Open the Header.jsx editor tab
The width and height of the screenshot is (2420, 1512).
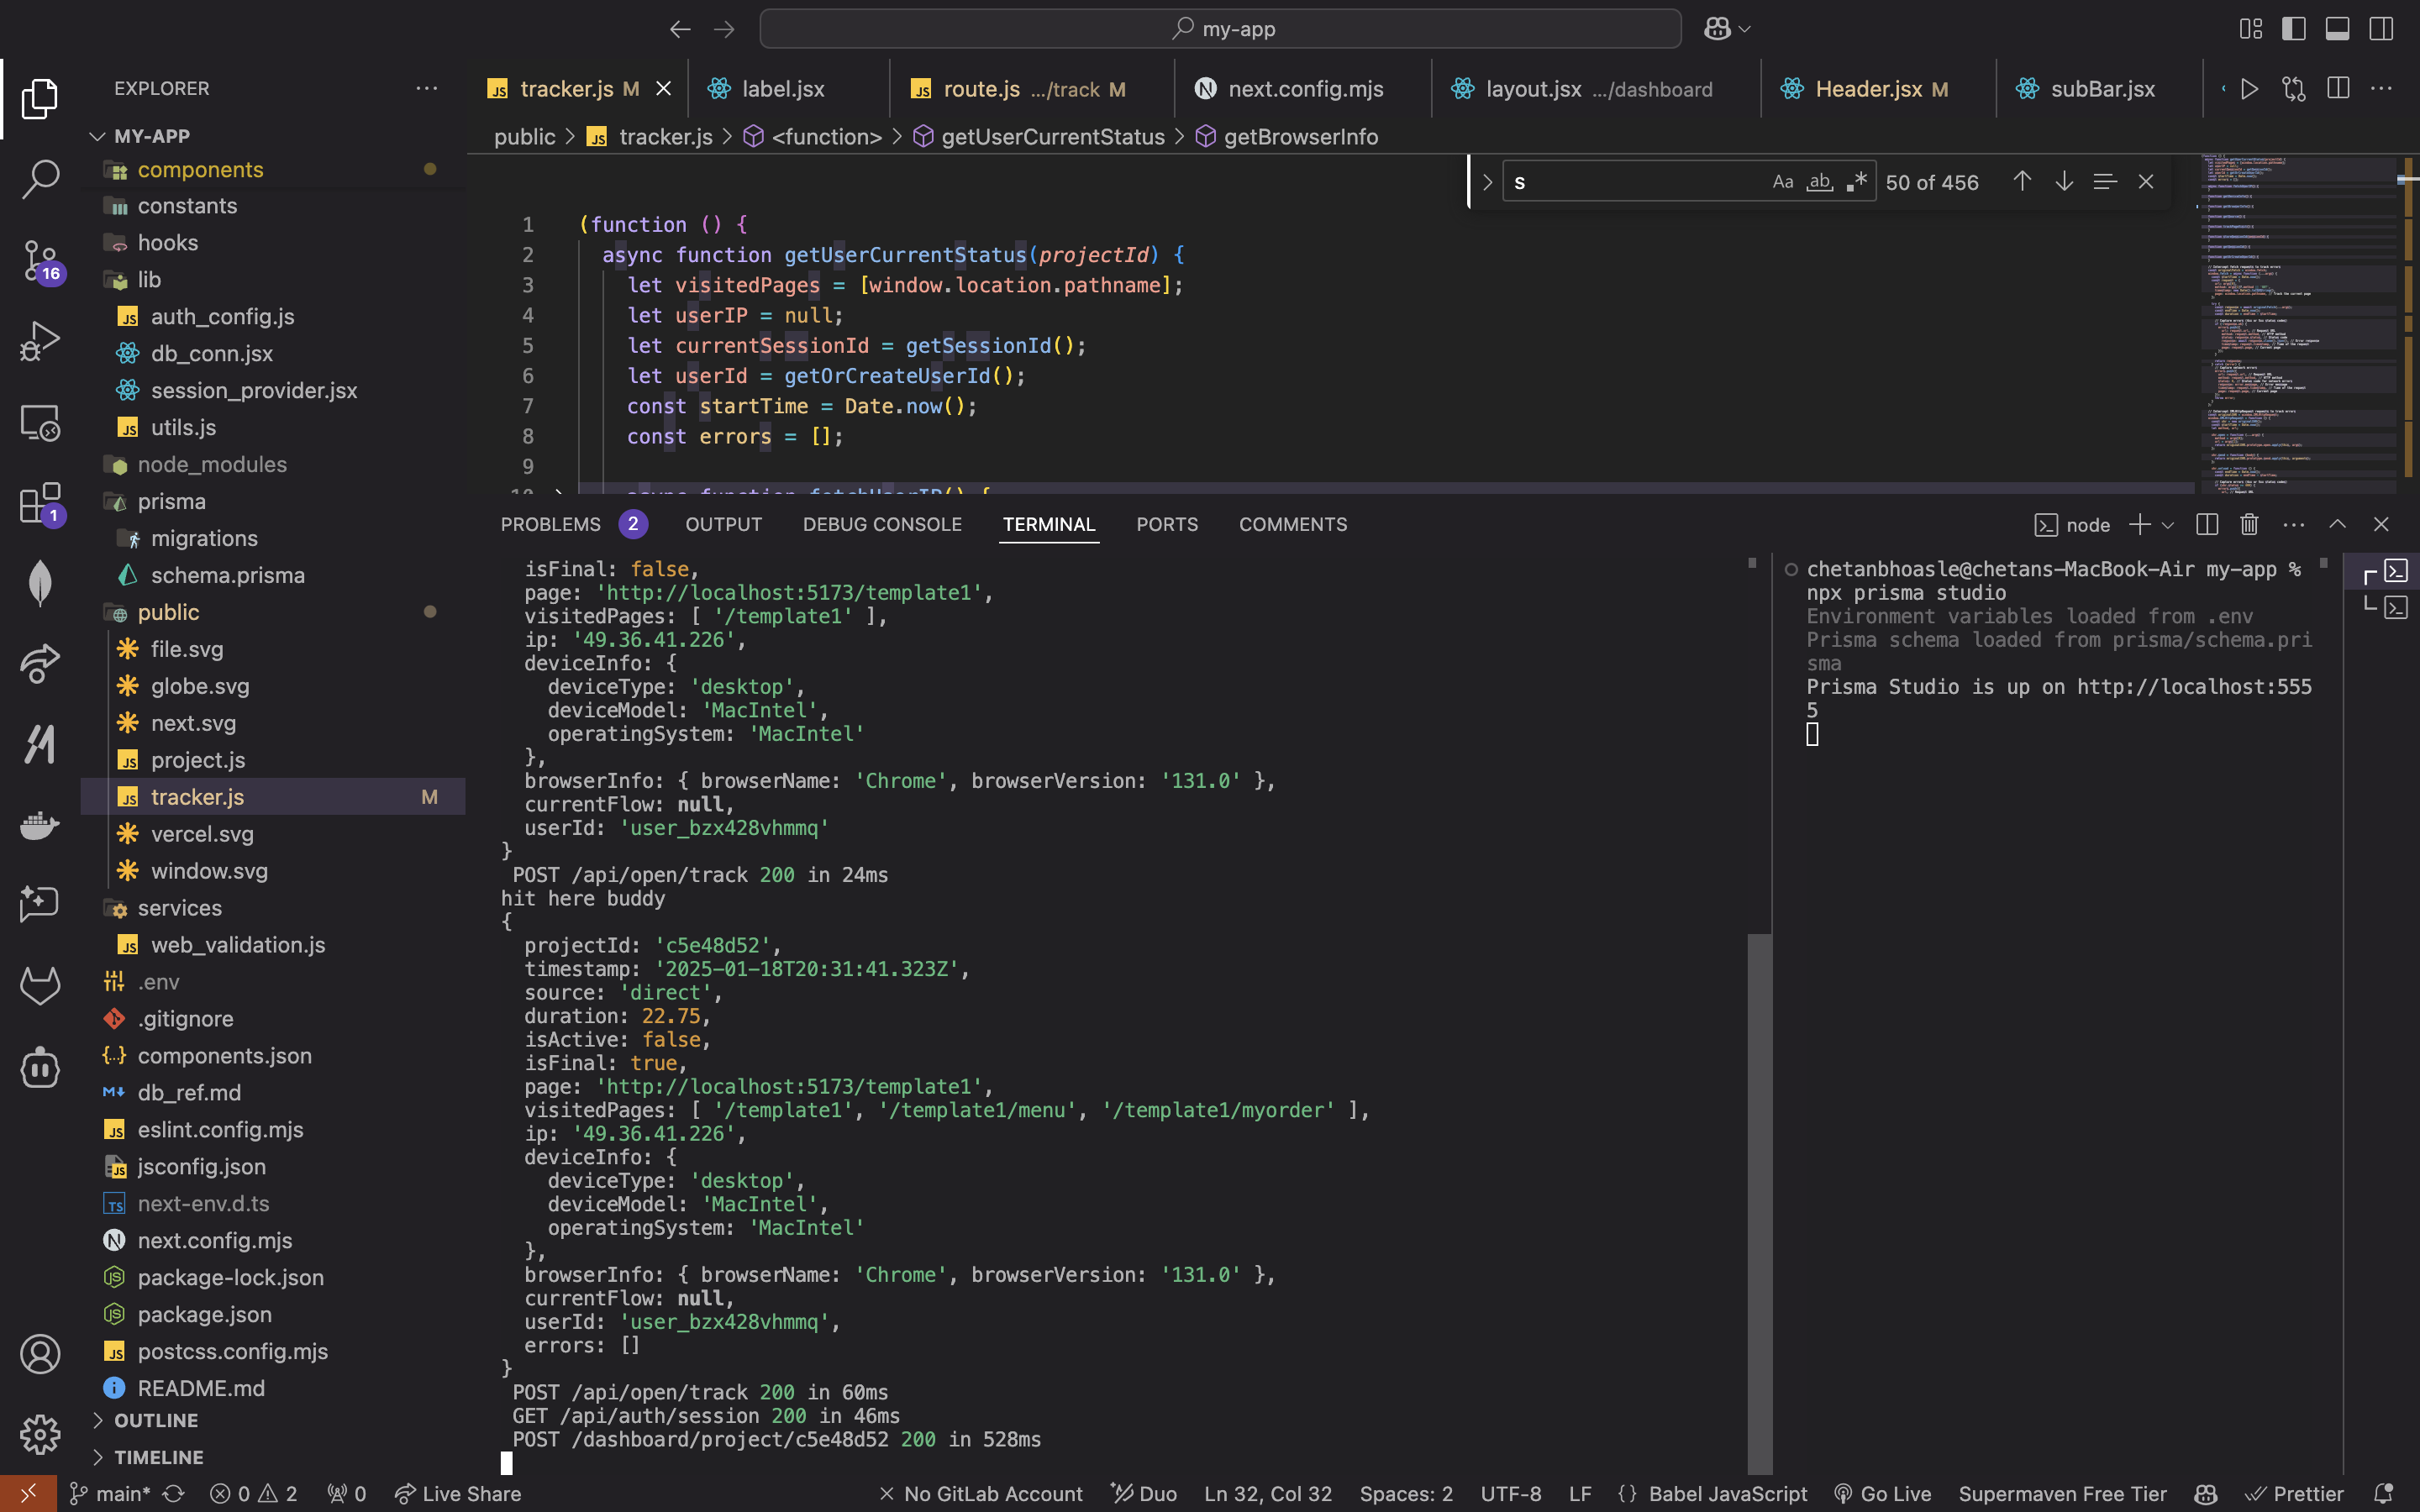pyautogui.click(x=1868, y=89)
